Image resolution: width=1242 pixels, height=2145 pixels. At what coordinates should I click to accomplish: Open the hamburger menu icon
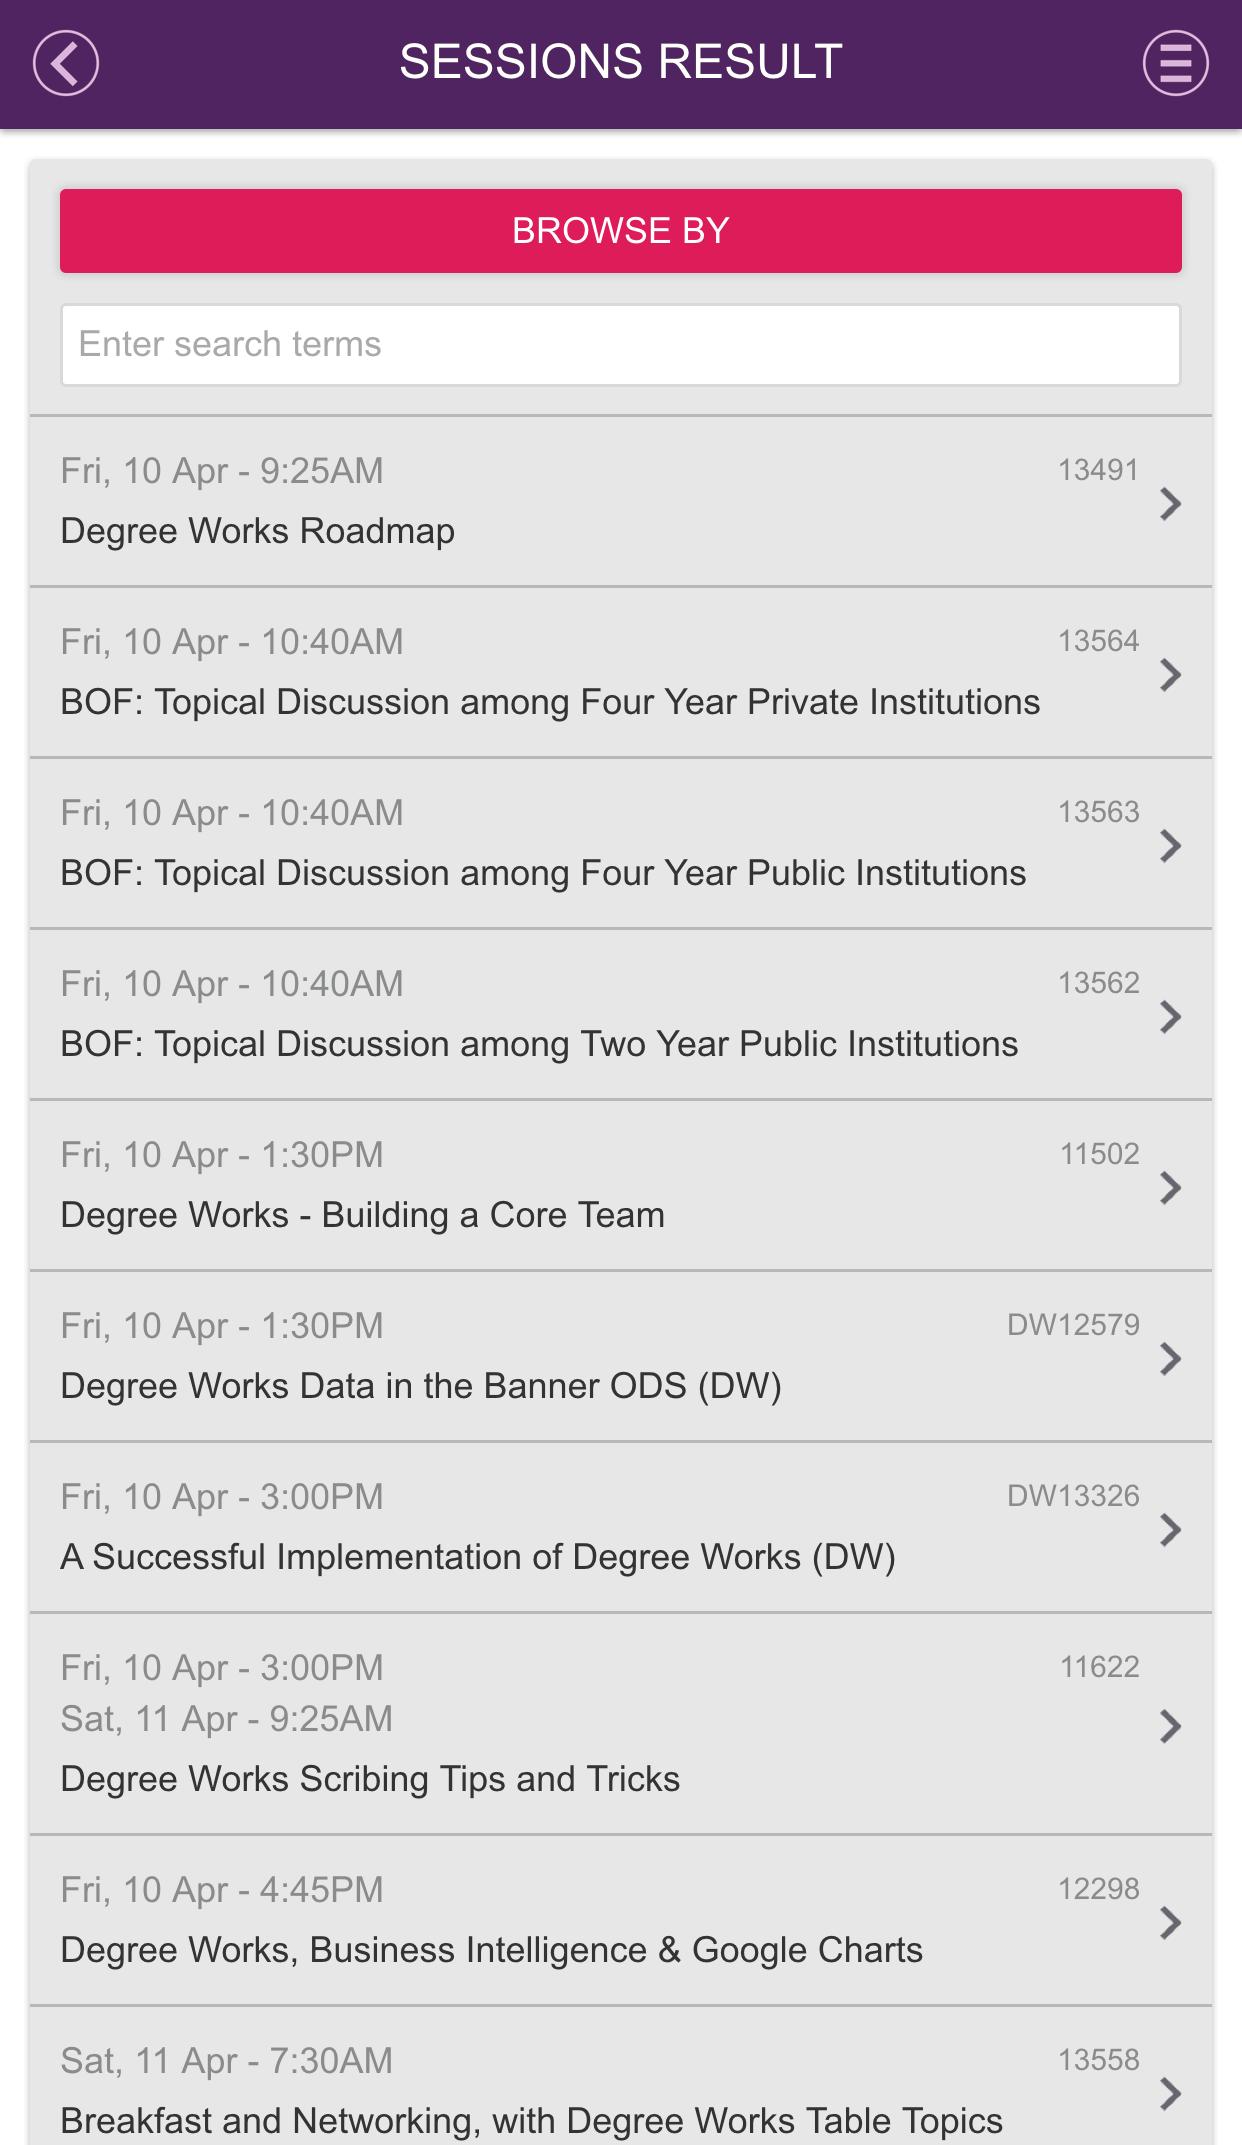(1175, 63)
